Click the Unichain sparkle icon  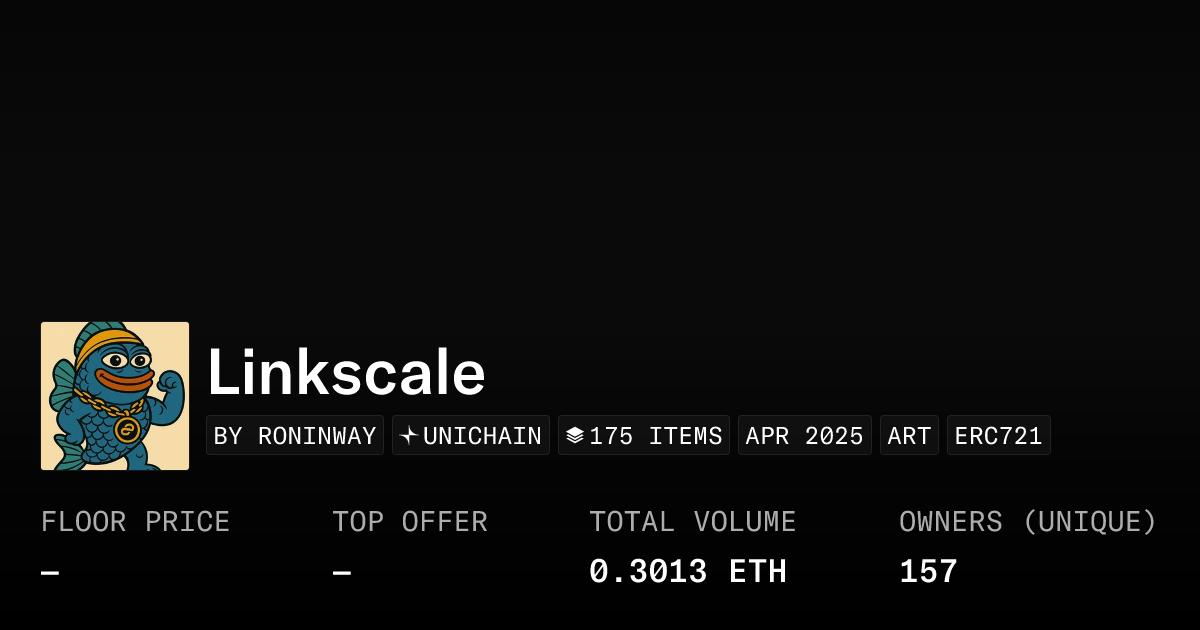pos(409,436)
